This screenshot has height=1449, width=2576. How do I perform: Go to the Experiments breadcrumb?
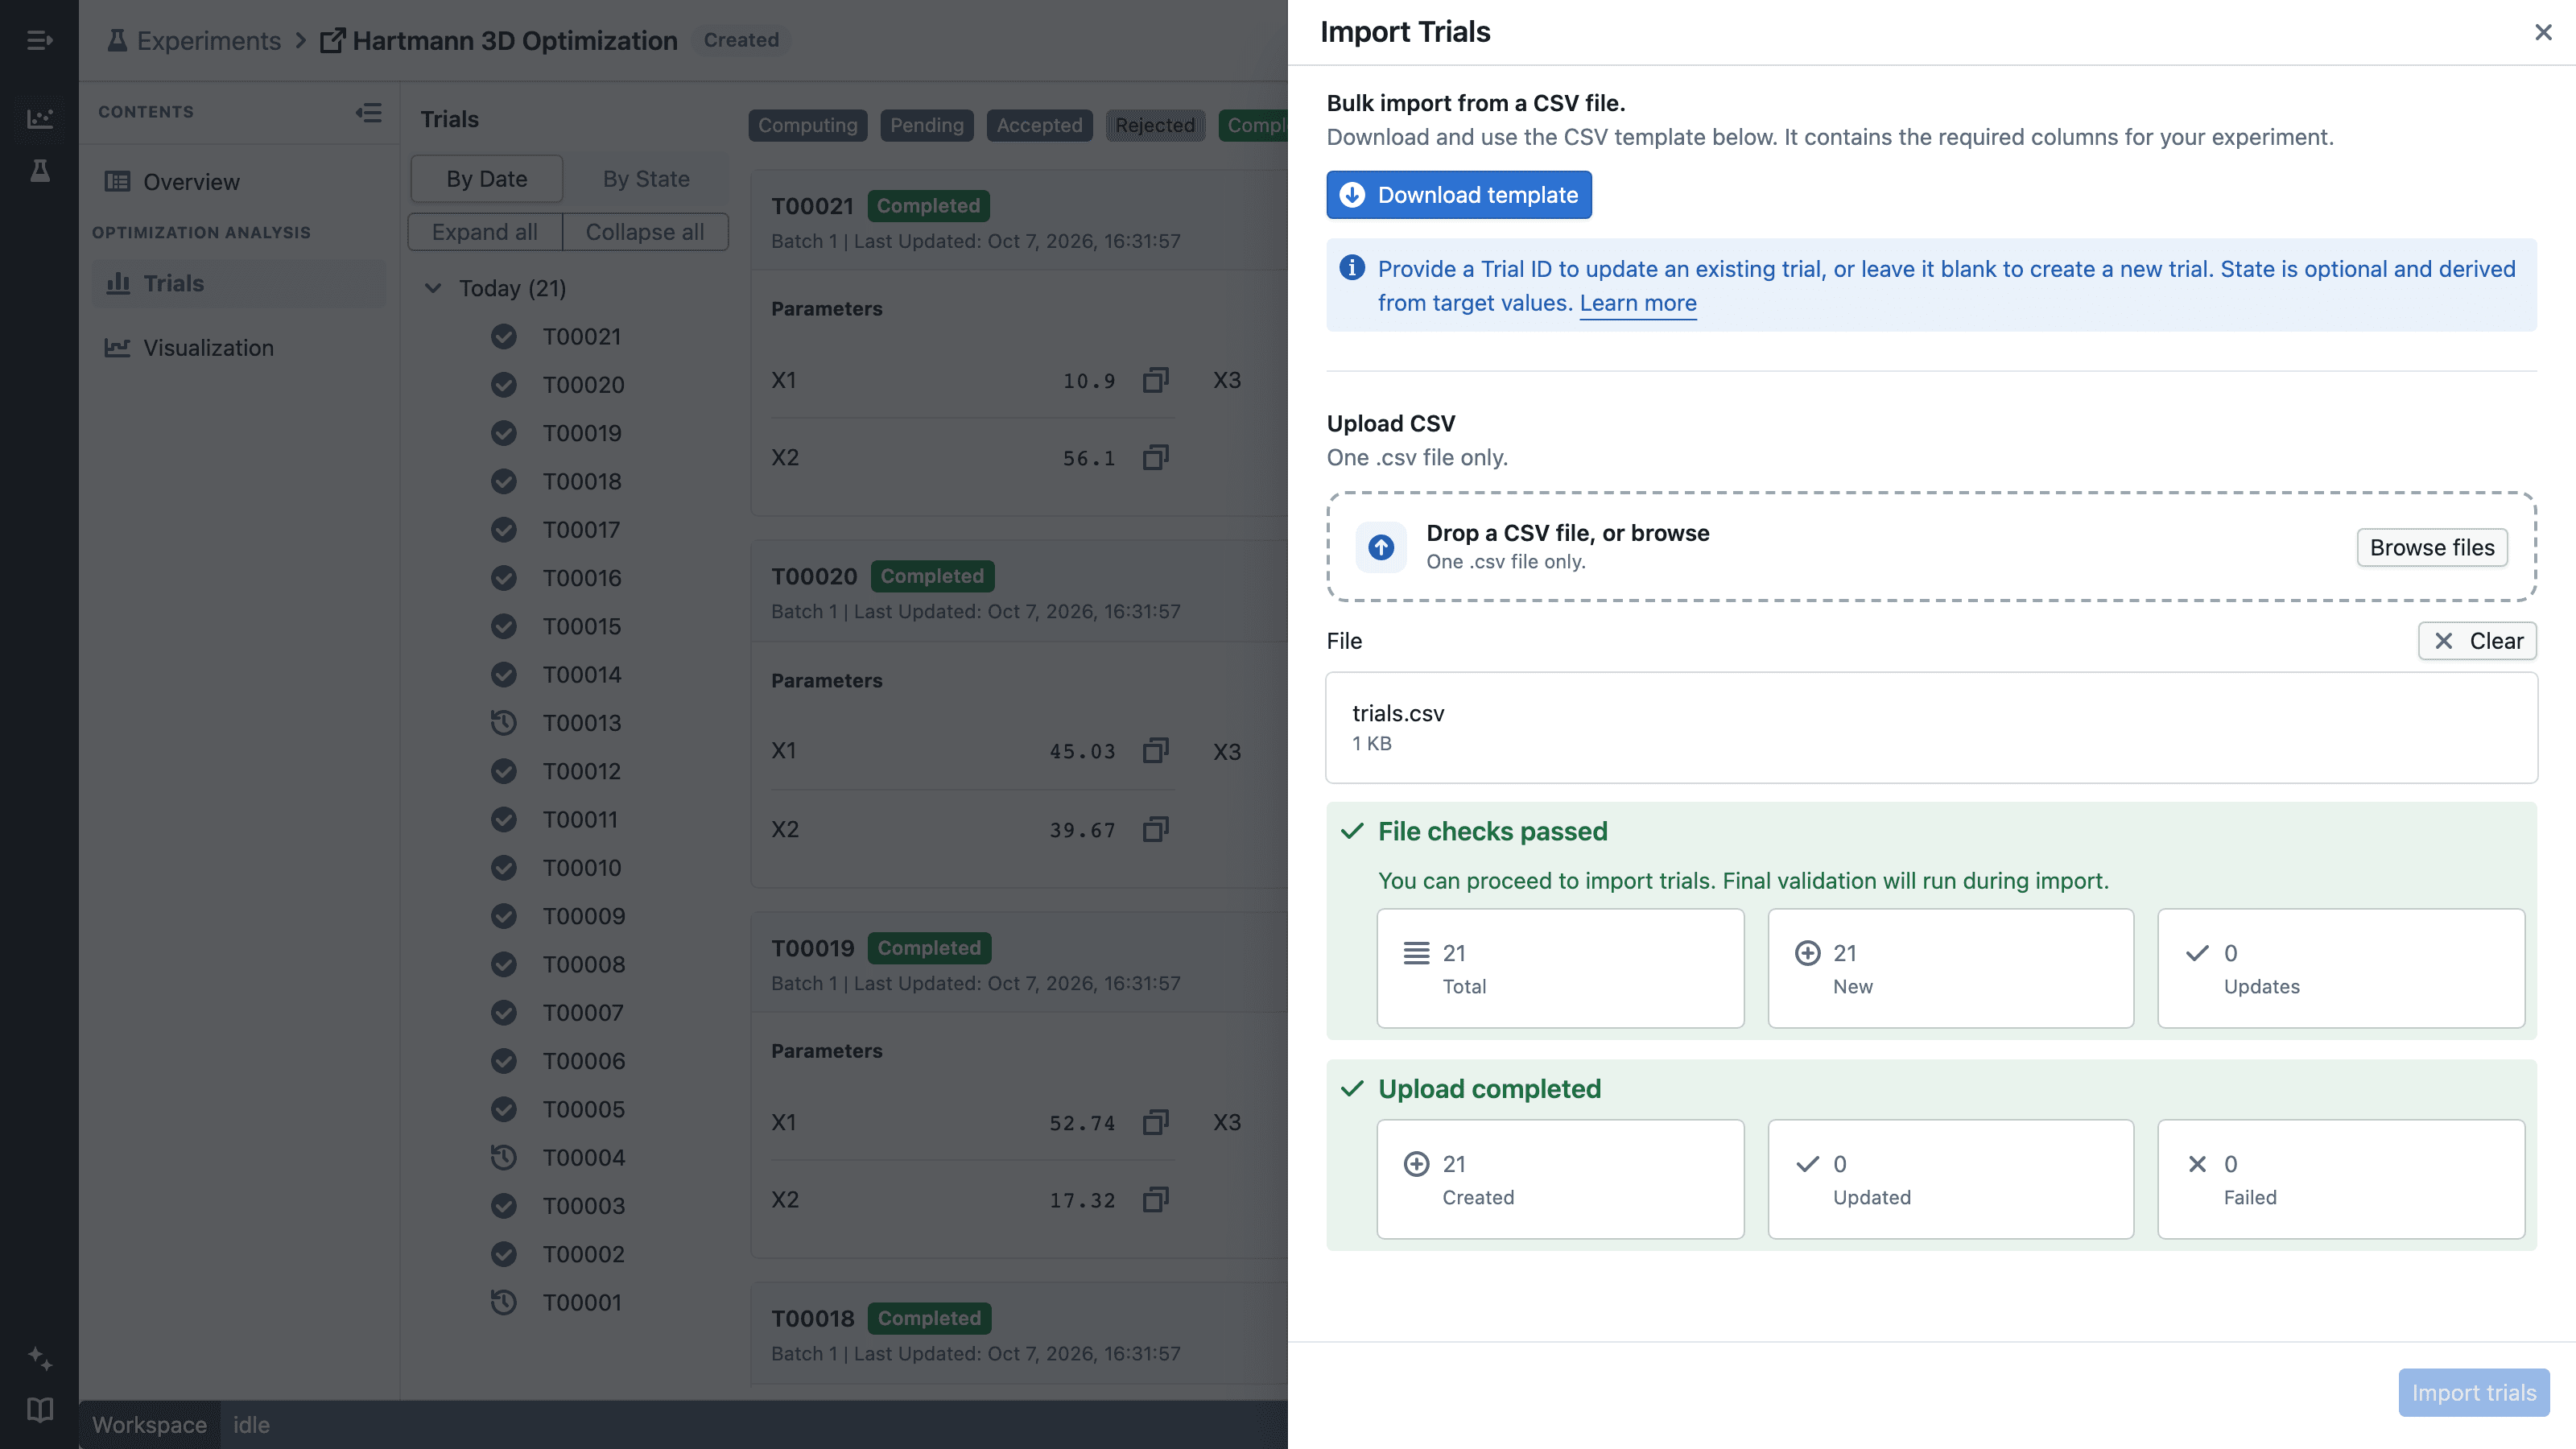point(196,40)
